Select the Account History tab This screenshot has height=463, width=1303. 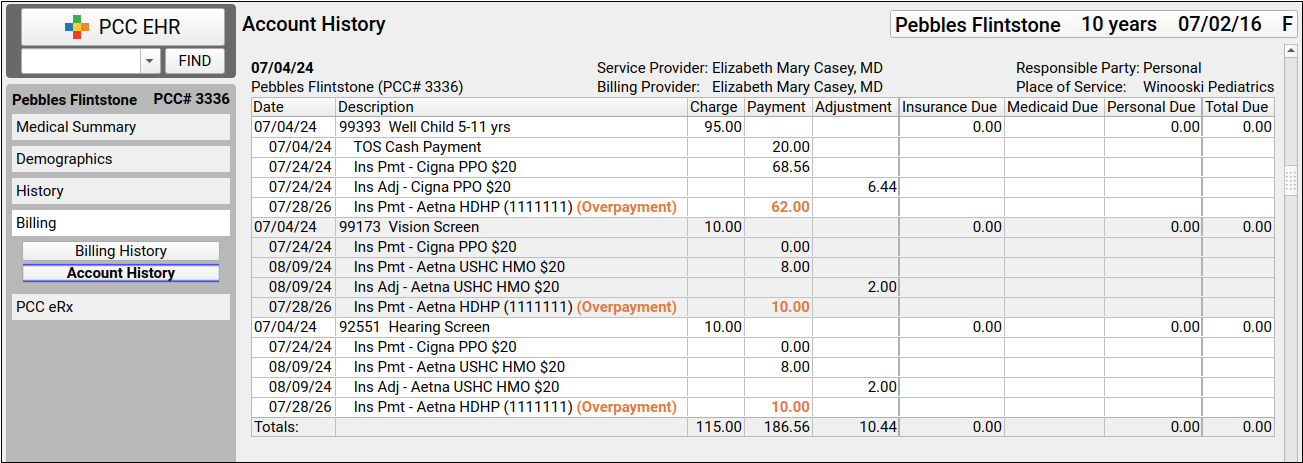click(x=121, y=273)
